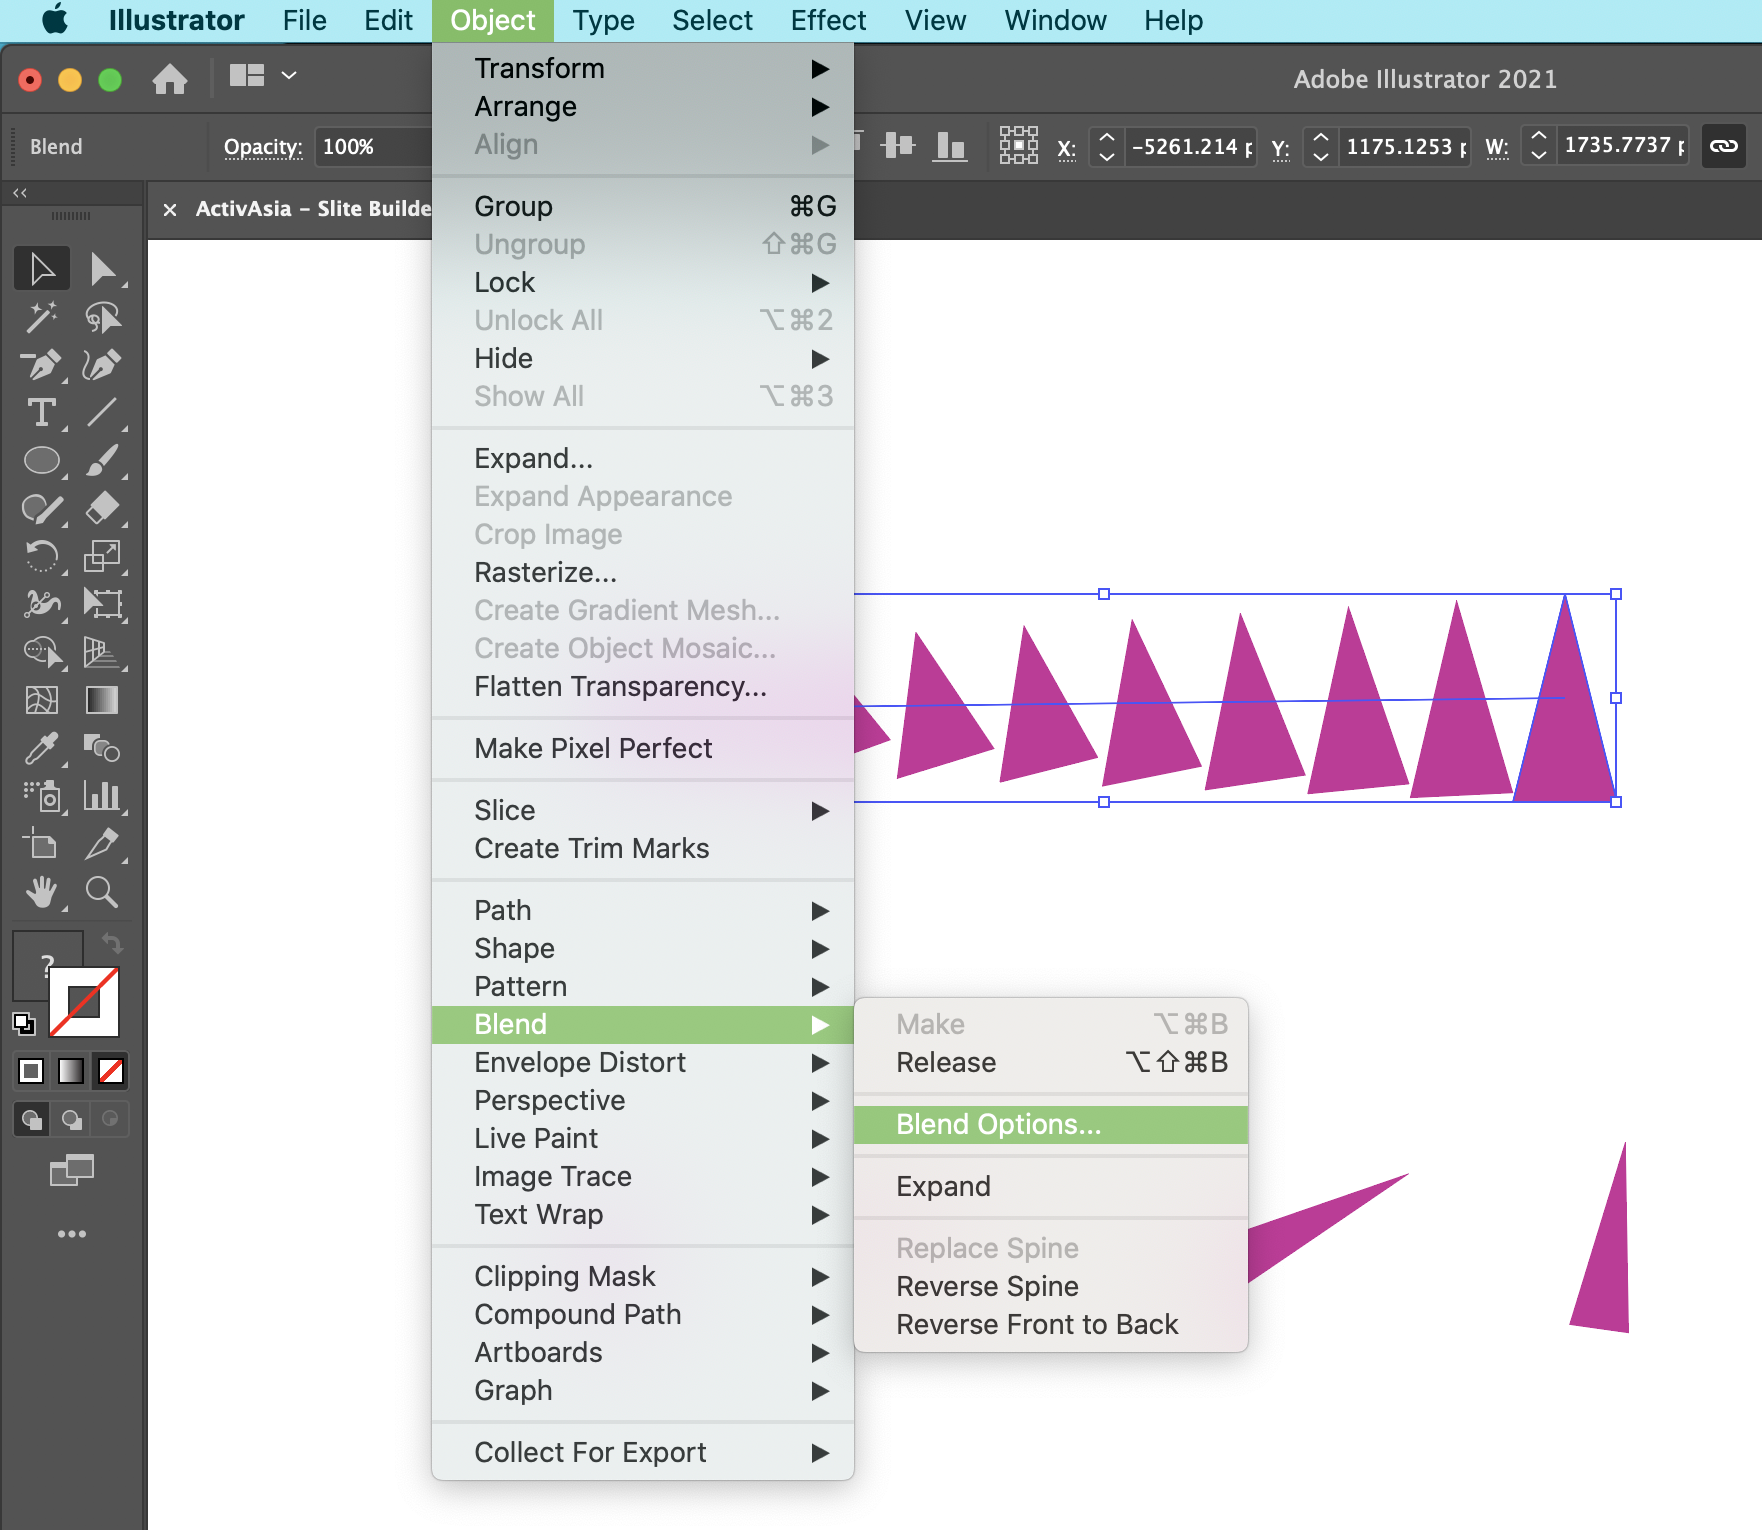The height and width of the screenshot is (1530, 1762).
Task: Toggle constrain width and height proportions
Action: coord(1723,146)
